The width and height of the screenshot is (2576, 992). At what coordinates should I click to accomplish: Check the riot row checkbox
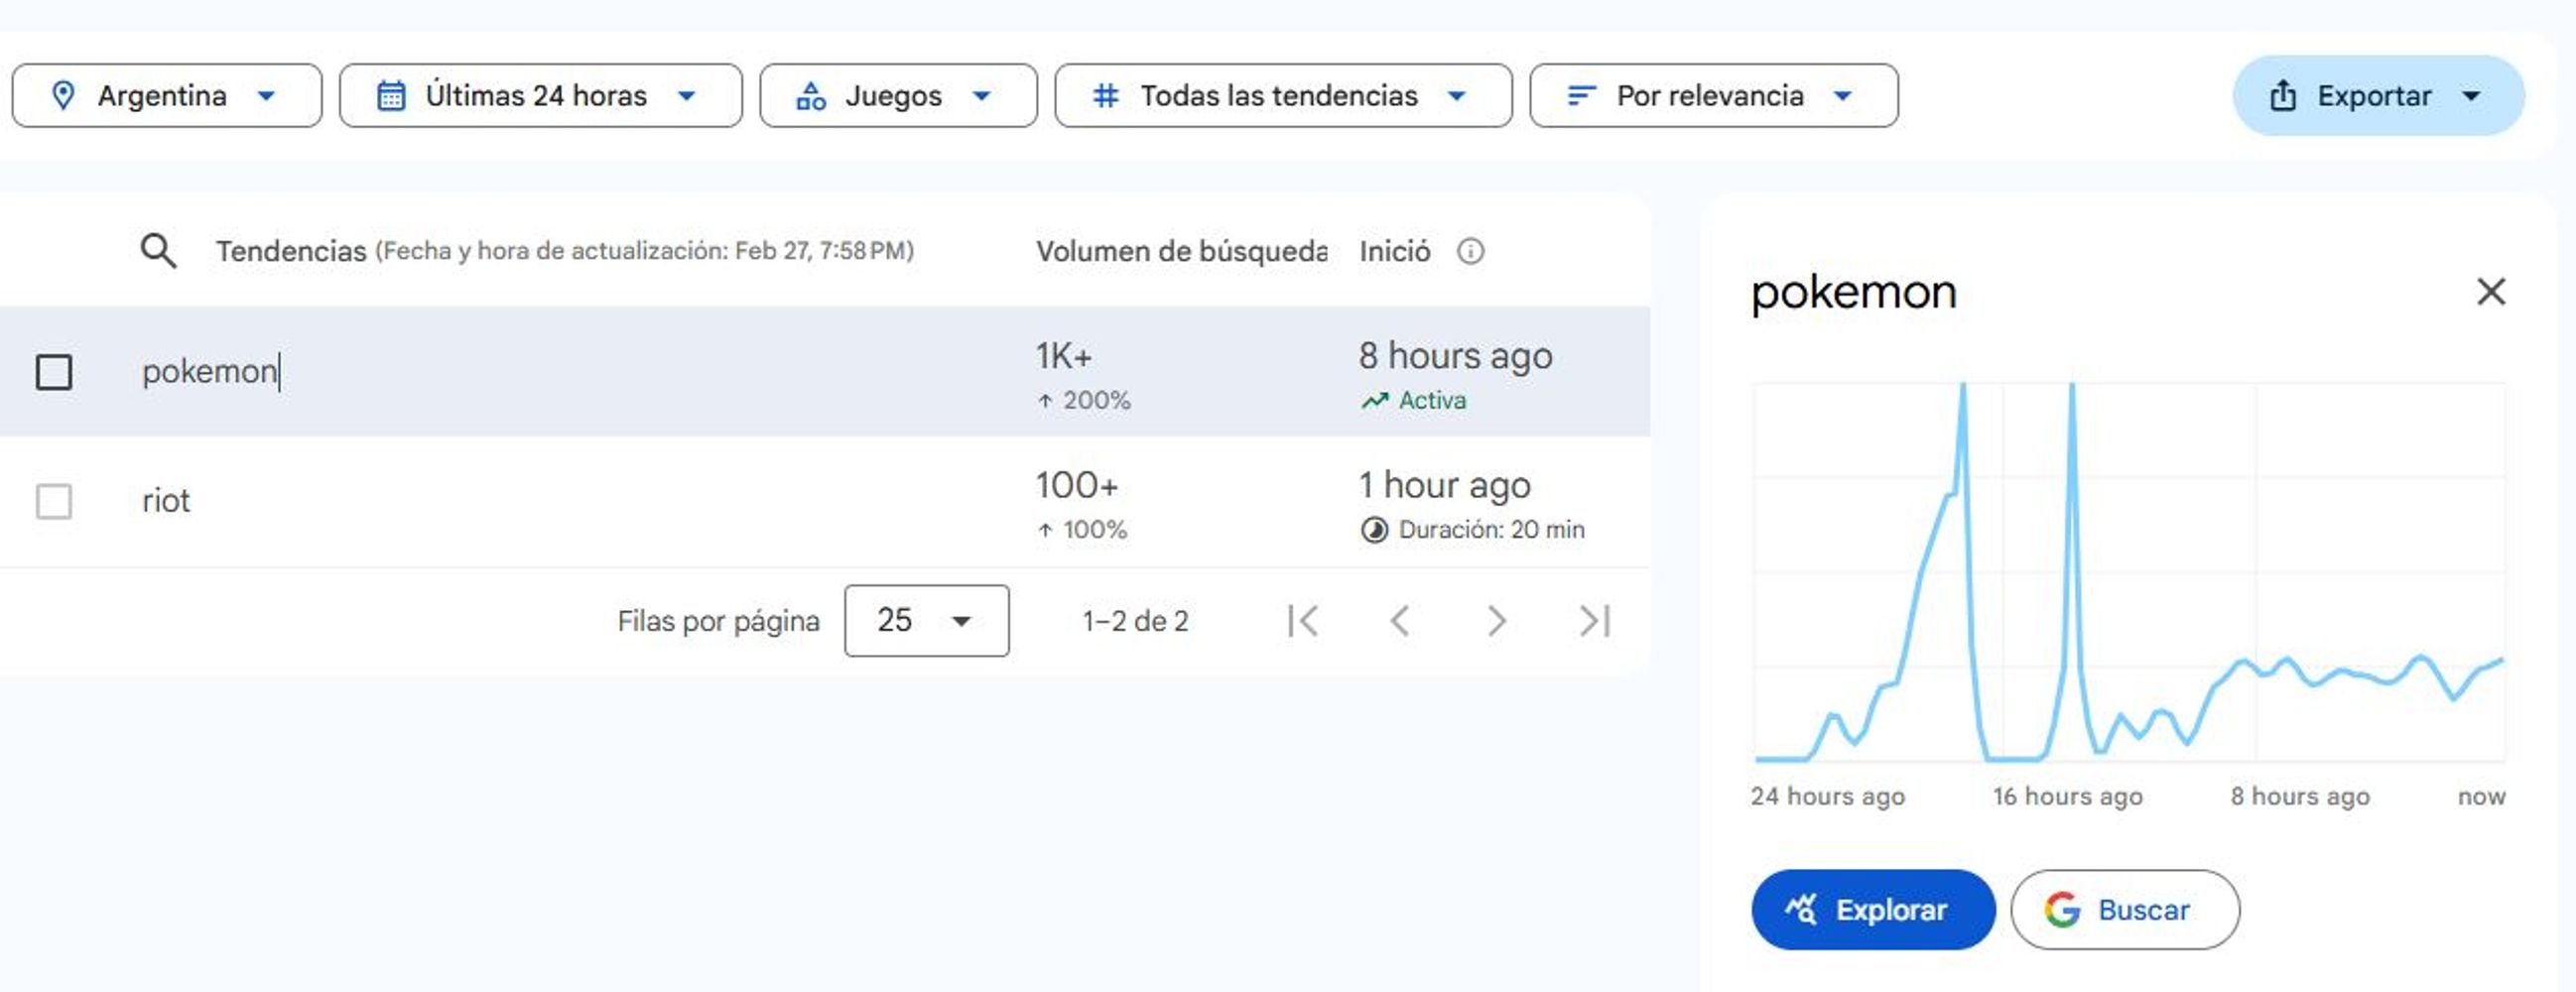tap(54, 501)
